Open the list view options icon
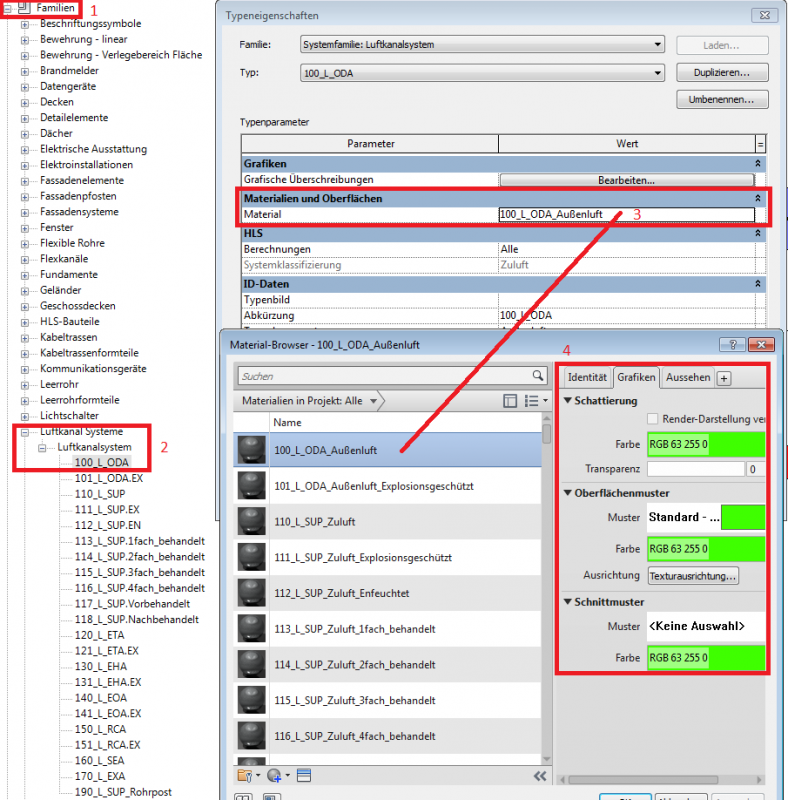The width and height of the screenshot is (788, 800). click(x=537, y=401)
